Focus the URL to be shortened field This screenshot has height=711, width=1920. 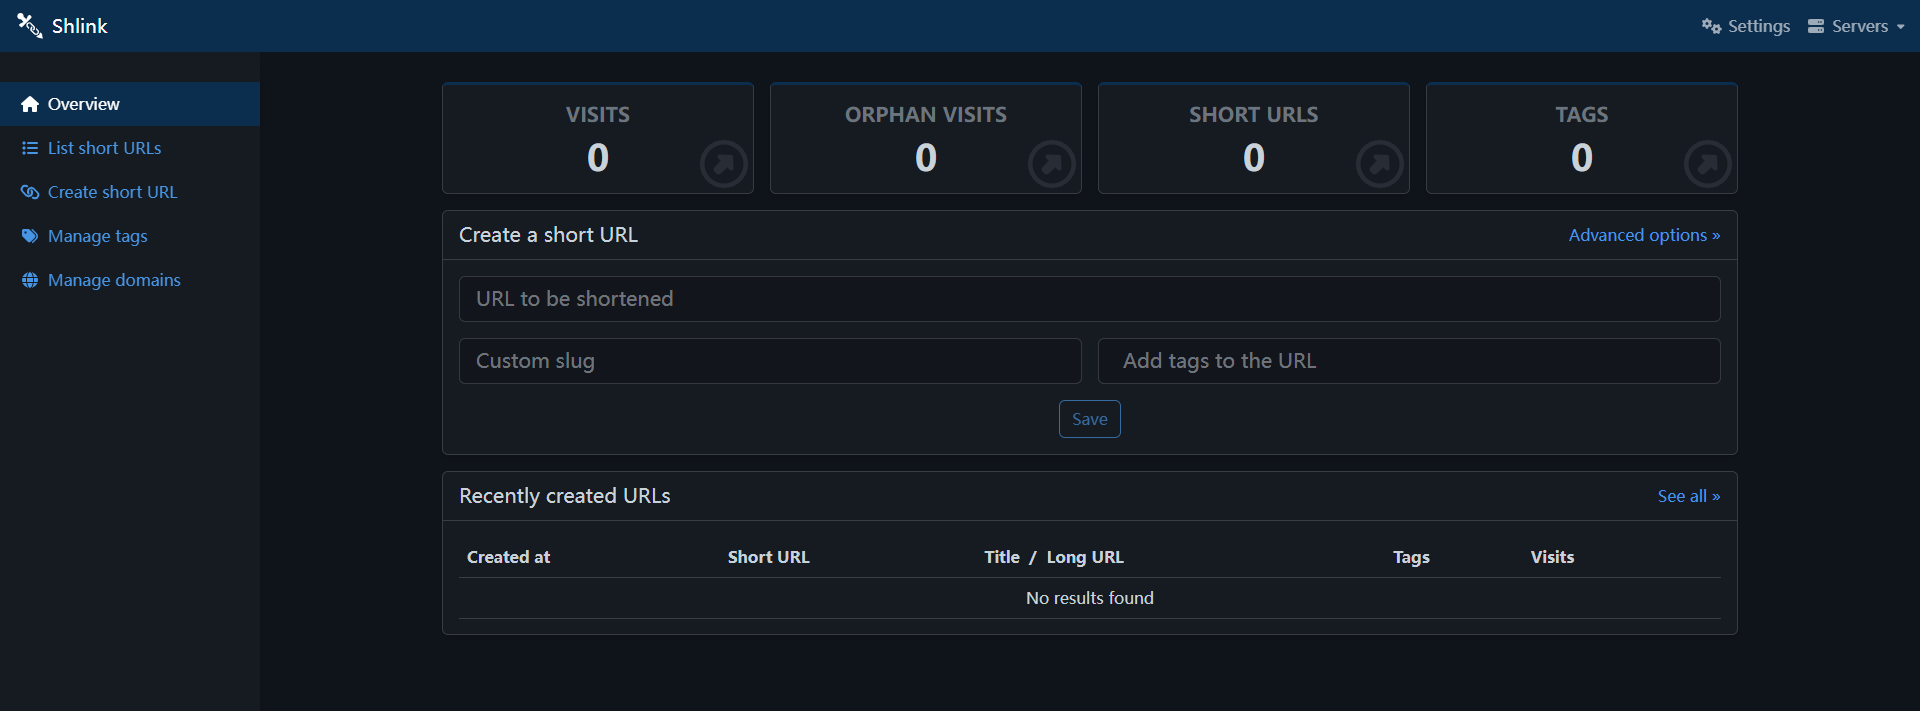tap(1090, 299)
